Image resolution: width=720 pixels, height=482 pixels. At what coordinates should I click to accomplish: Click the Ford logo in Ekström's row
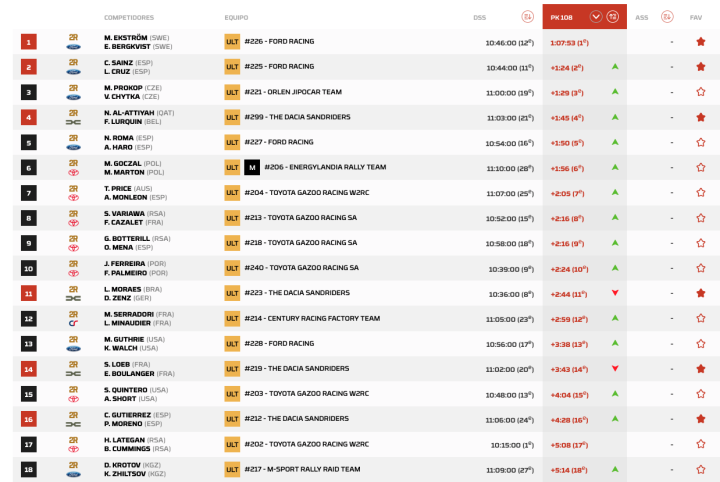coord(73,47)
